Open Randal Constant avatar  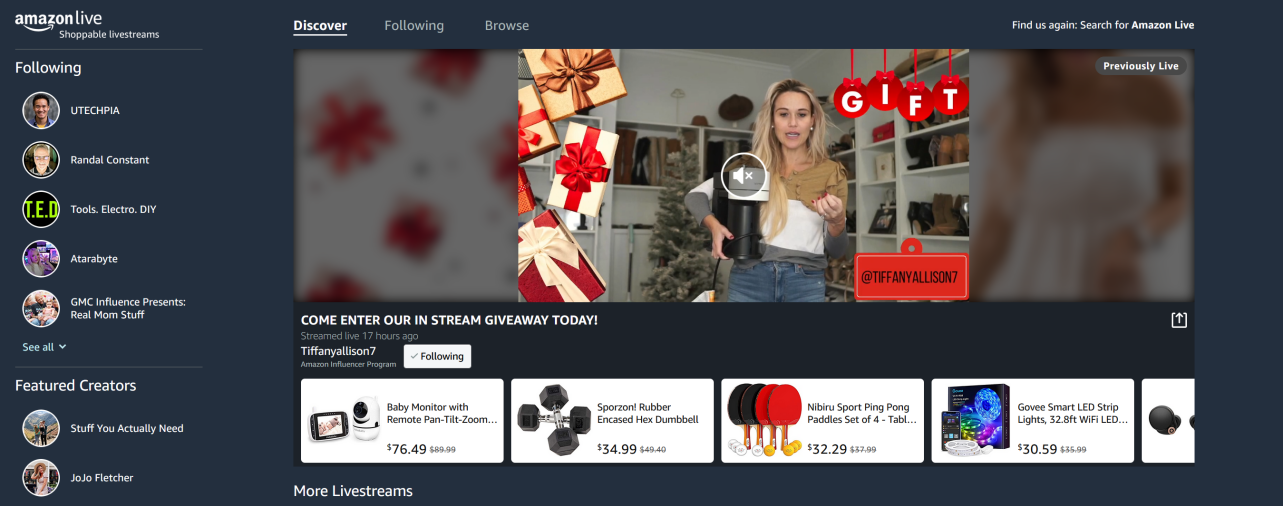coord(41,160)
